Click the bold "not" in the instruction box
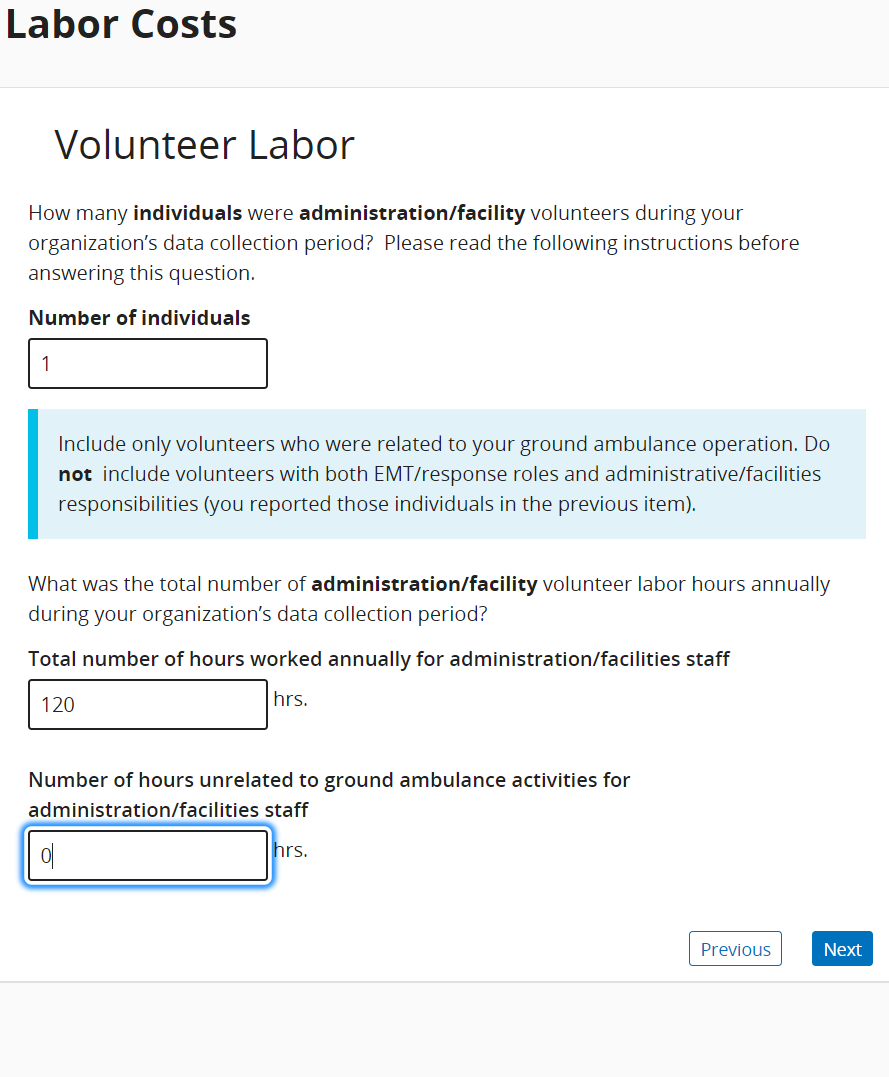Image resolution: width=889 pixels, height=1077 pixels. [x=75, y=474]
